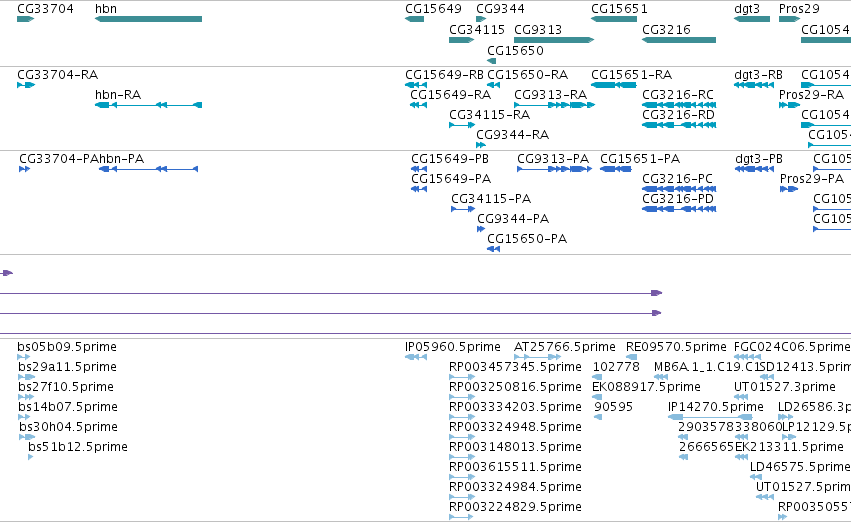Click the CG15649-RB transcript label

(x=444, y=74)
